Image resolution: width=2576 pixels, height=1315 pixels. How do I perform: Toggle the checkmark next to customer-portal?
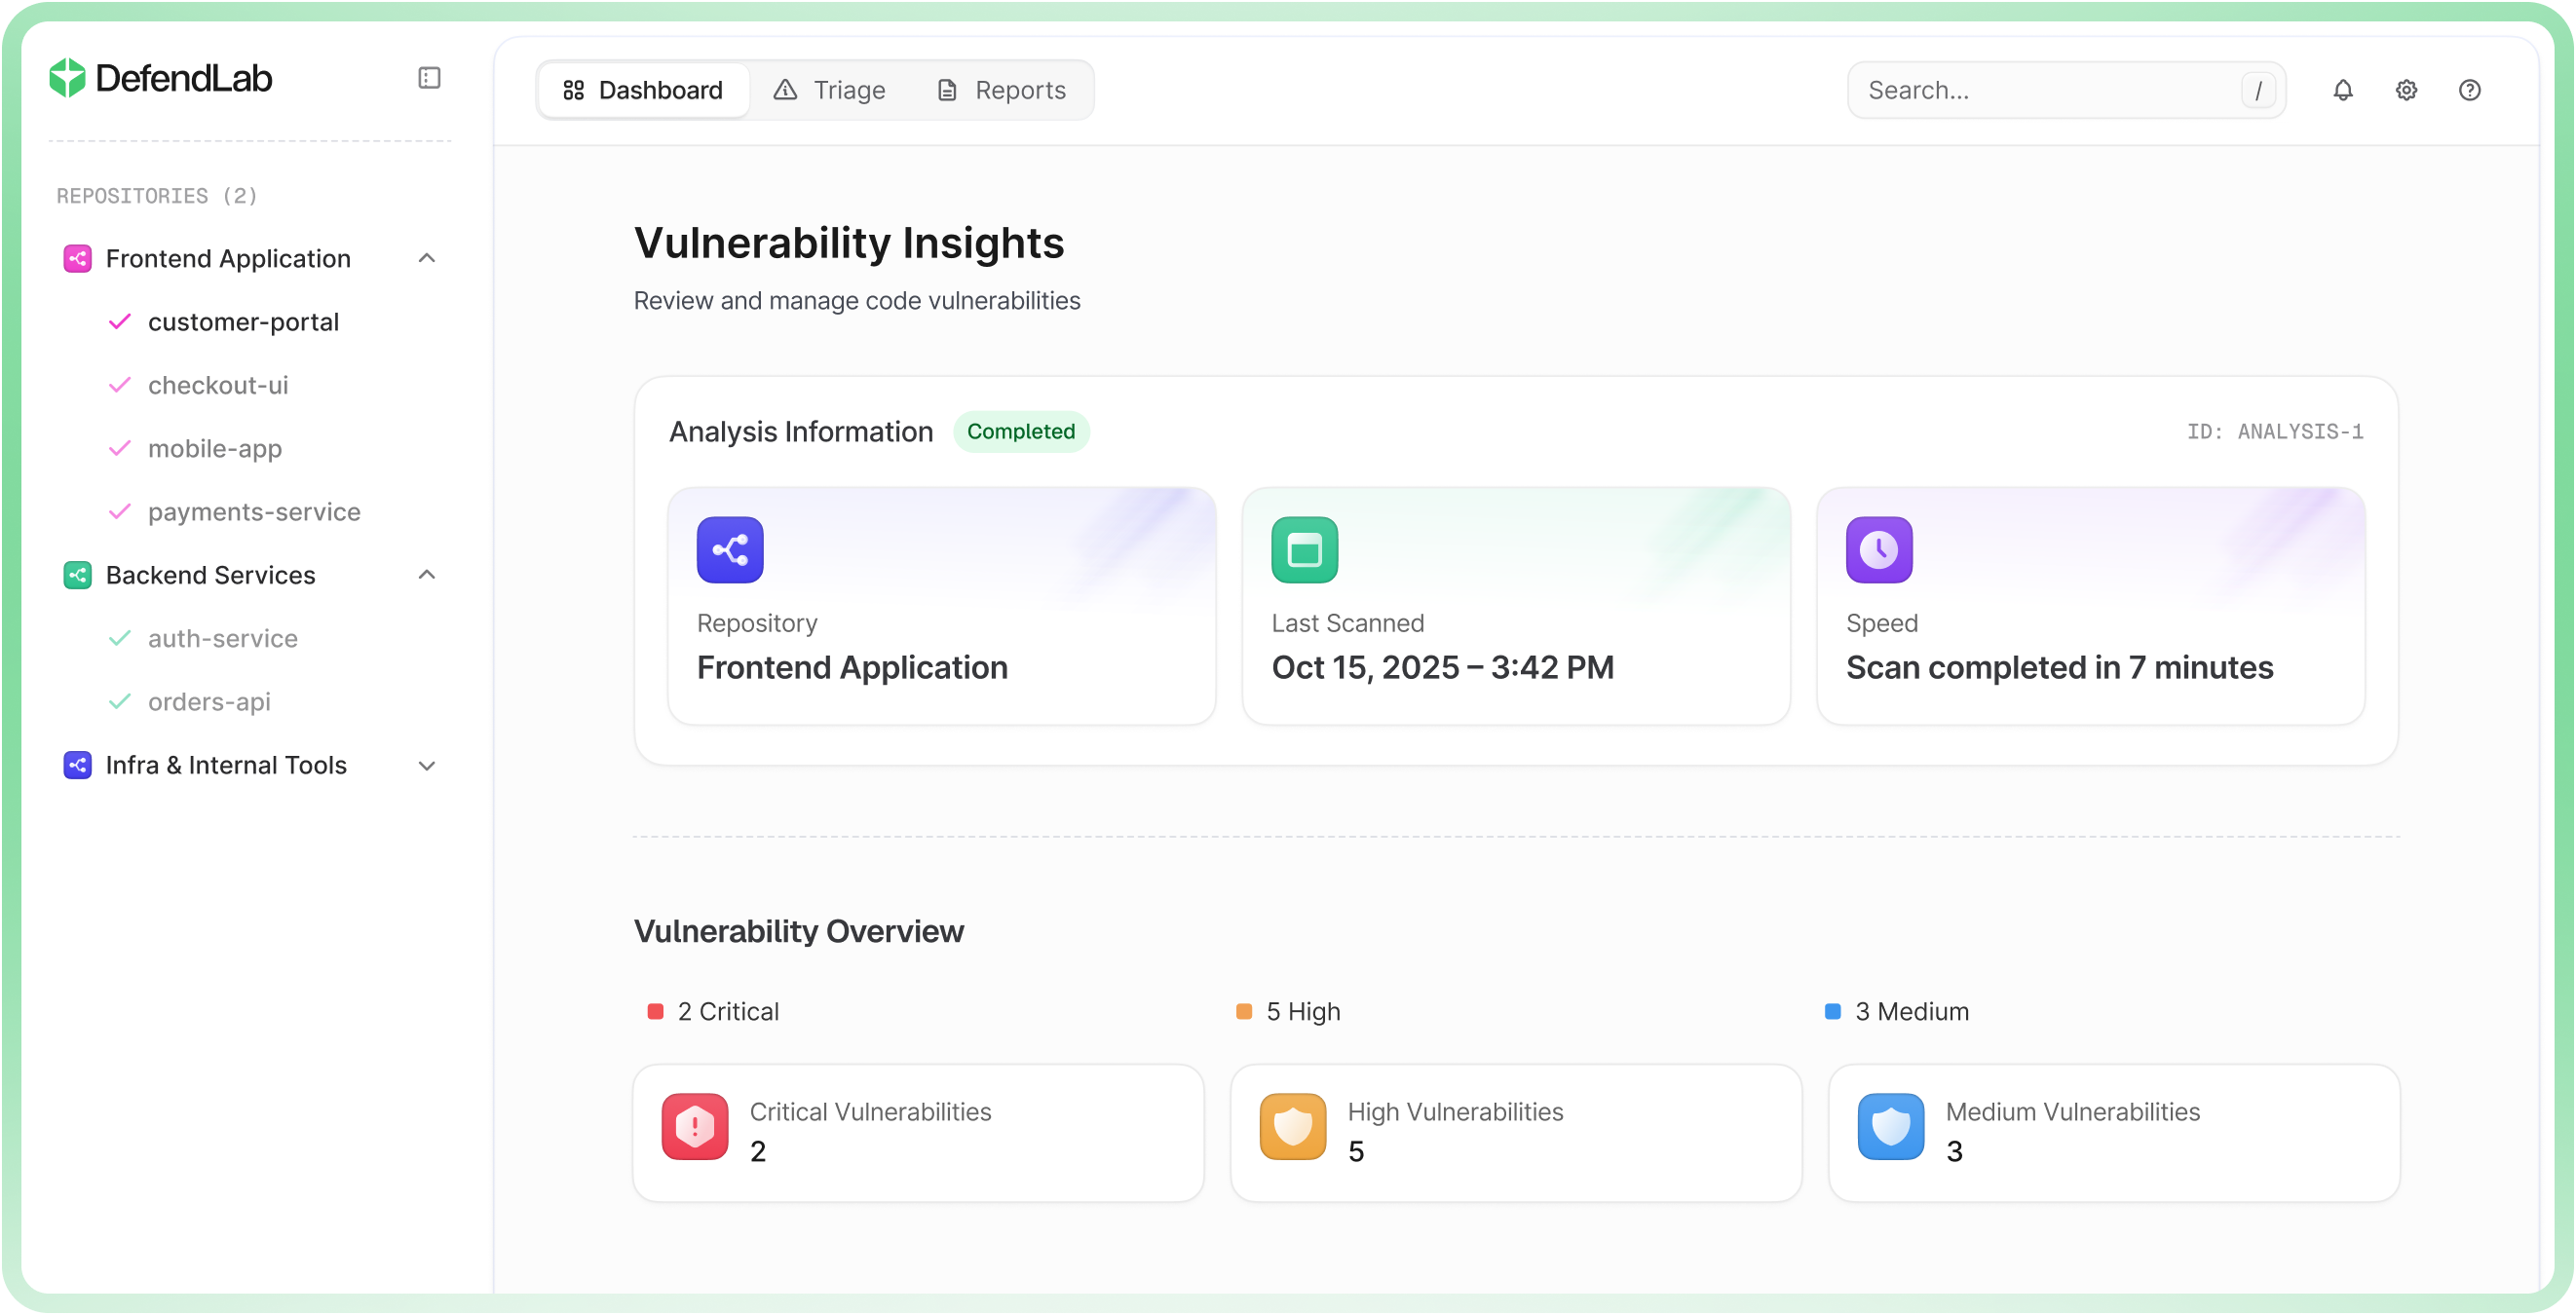[121, 322]
